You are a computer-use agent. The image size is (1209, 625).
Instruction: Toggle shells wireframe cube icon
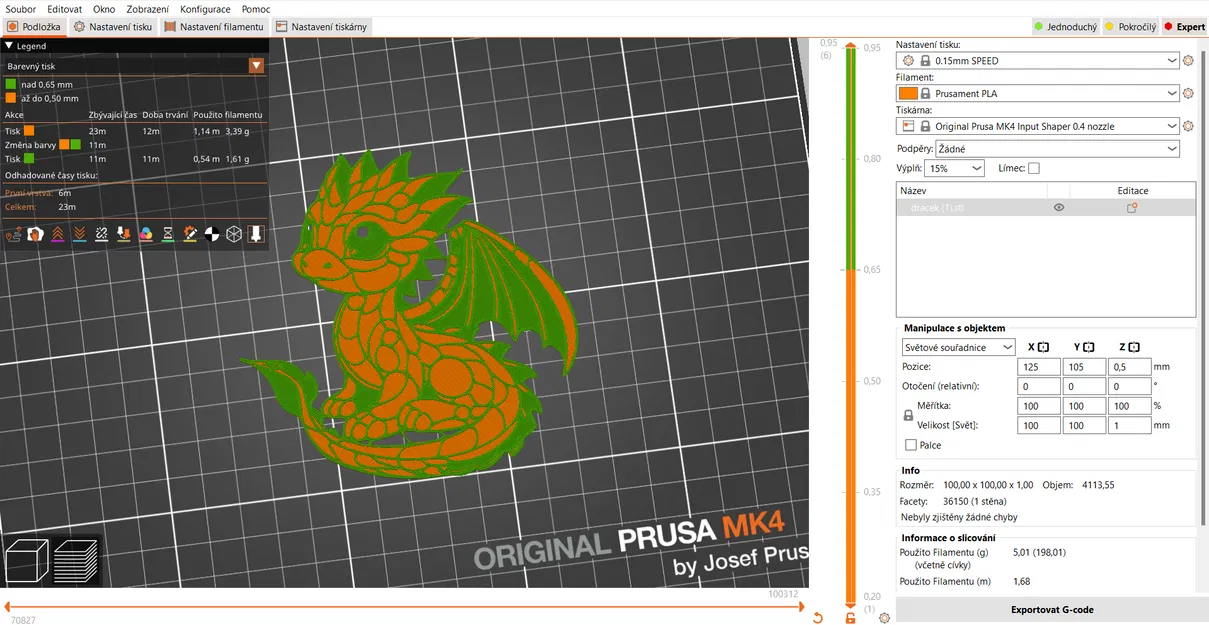234,234
